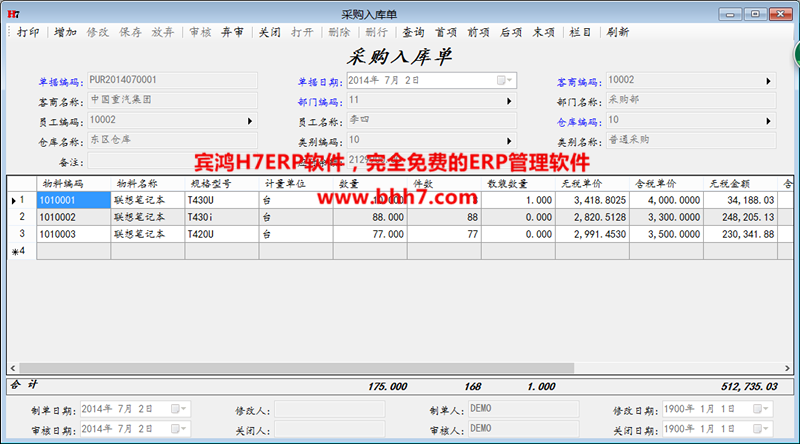Open the 客商编码 lookup arrow

tap(768, 81)
